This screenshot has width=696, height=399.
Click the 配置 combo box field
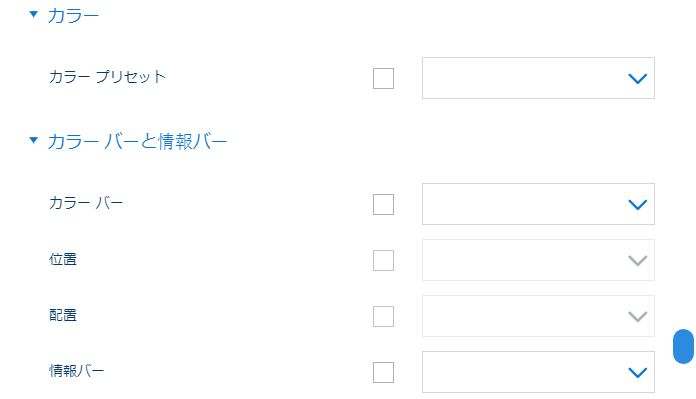538,316
